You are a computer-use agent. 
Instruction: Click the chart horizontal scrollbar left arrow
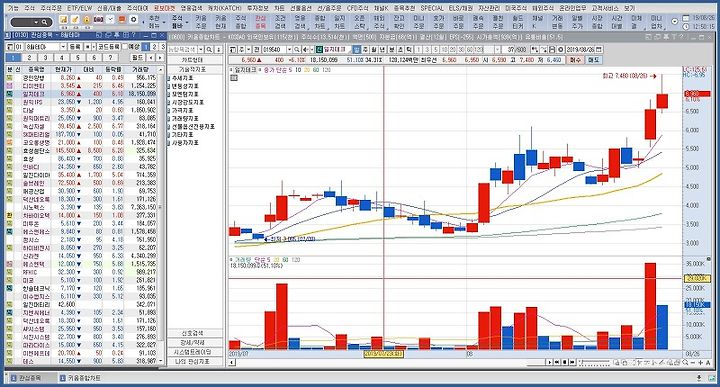point(232,363)
